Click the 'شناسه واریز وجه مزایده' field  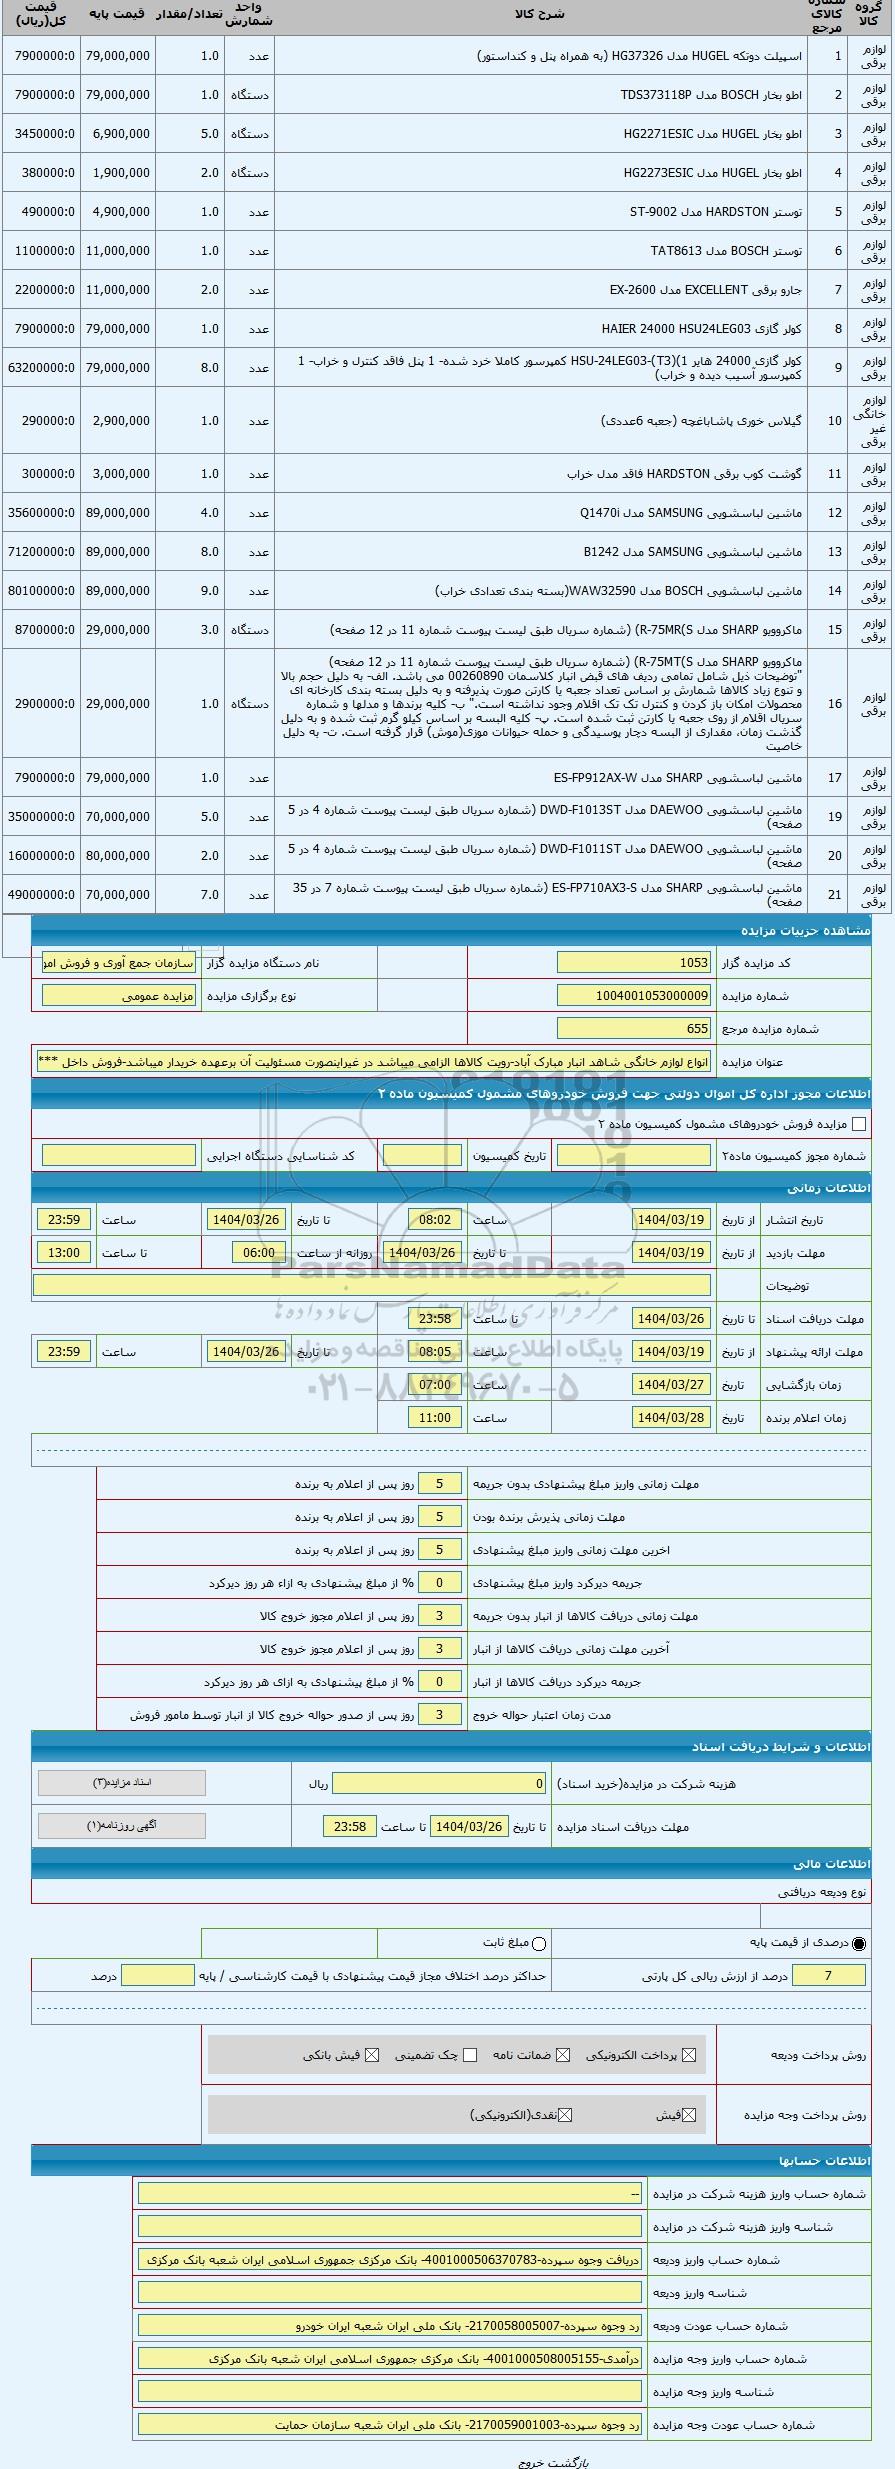[x=390, y=2392]
